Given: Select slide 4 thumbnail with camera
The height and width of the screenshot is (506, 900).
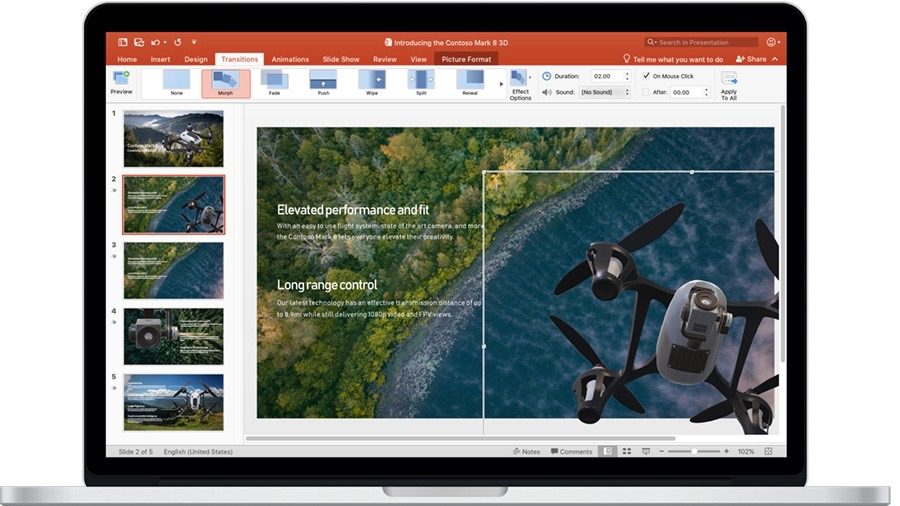Looking at the screenshot, I should pos(173,336).
